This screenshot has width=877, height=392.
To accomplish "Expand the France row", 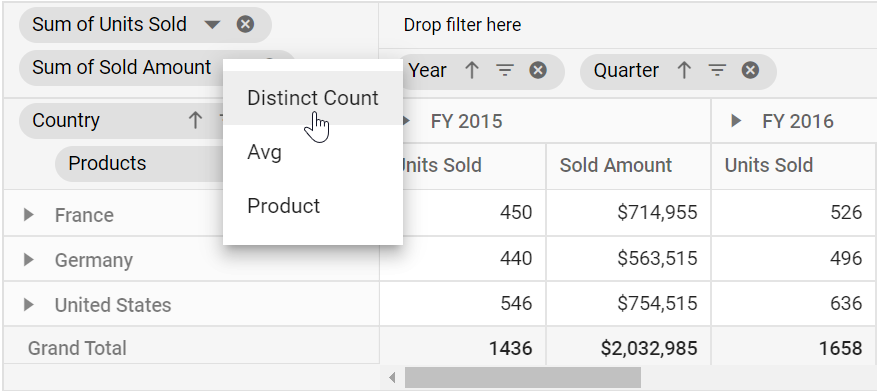I will 29,215.
